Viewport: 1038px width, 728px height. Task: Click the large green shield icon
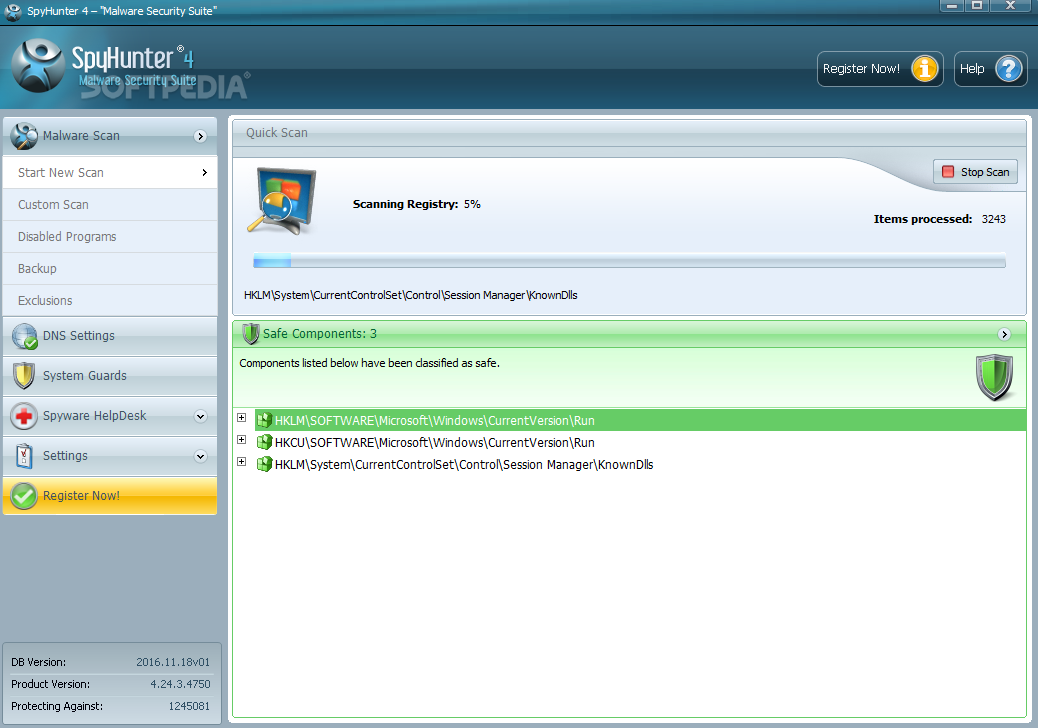pyautogui.click(x=994, y=378)
